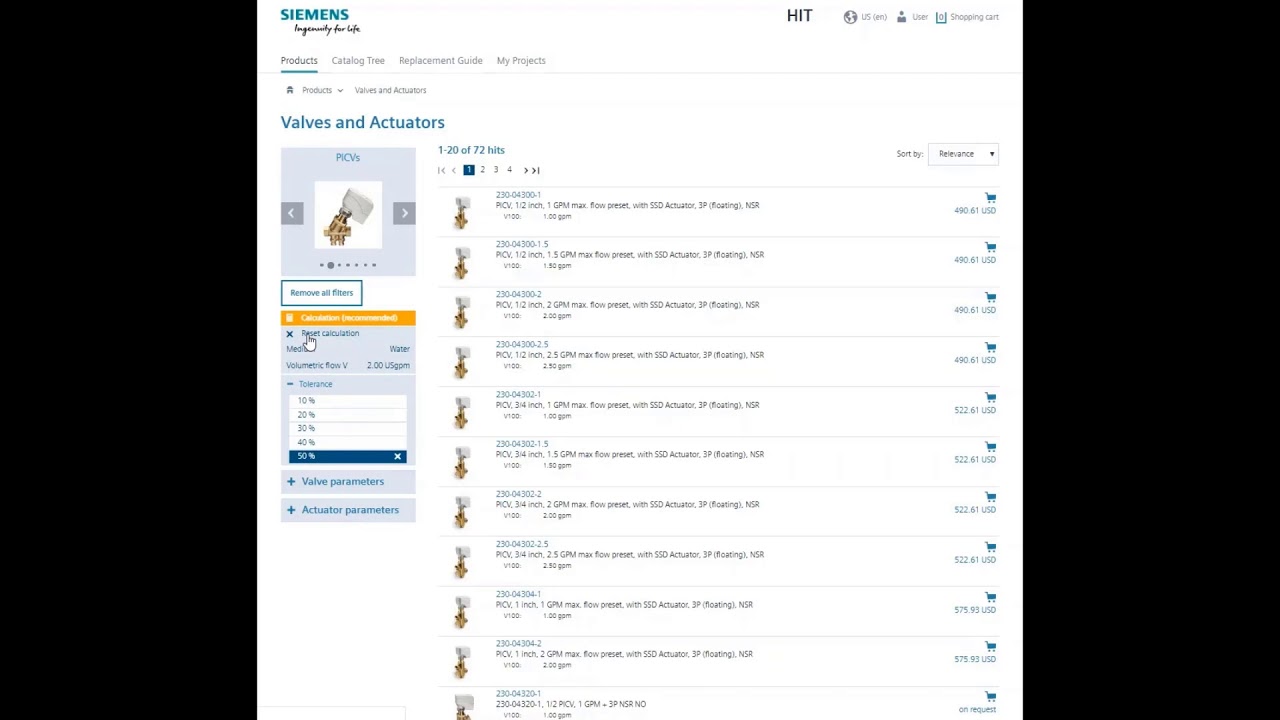
Task: Add 230-04302-2.5 to cart
Action: (990, 547)
